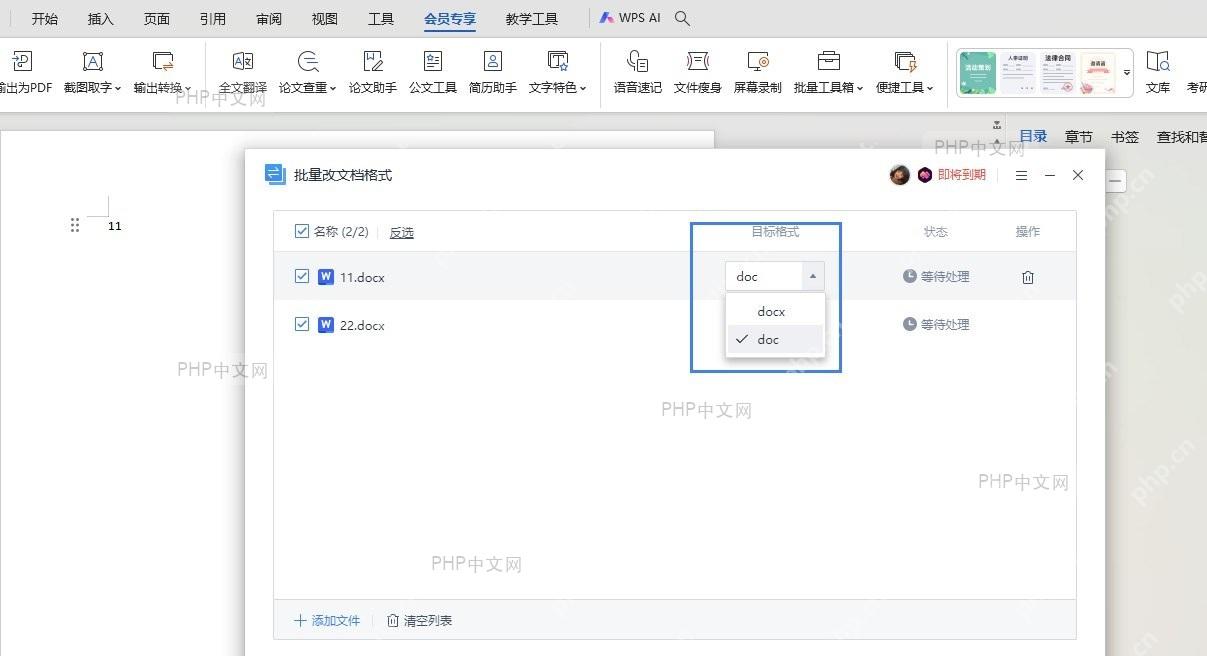Toggle the select-all 名称 checkbox
Screen dimensions: 1207x656
(x=302, y=231)
